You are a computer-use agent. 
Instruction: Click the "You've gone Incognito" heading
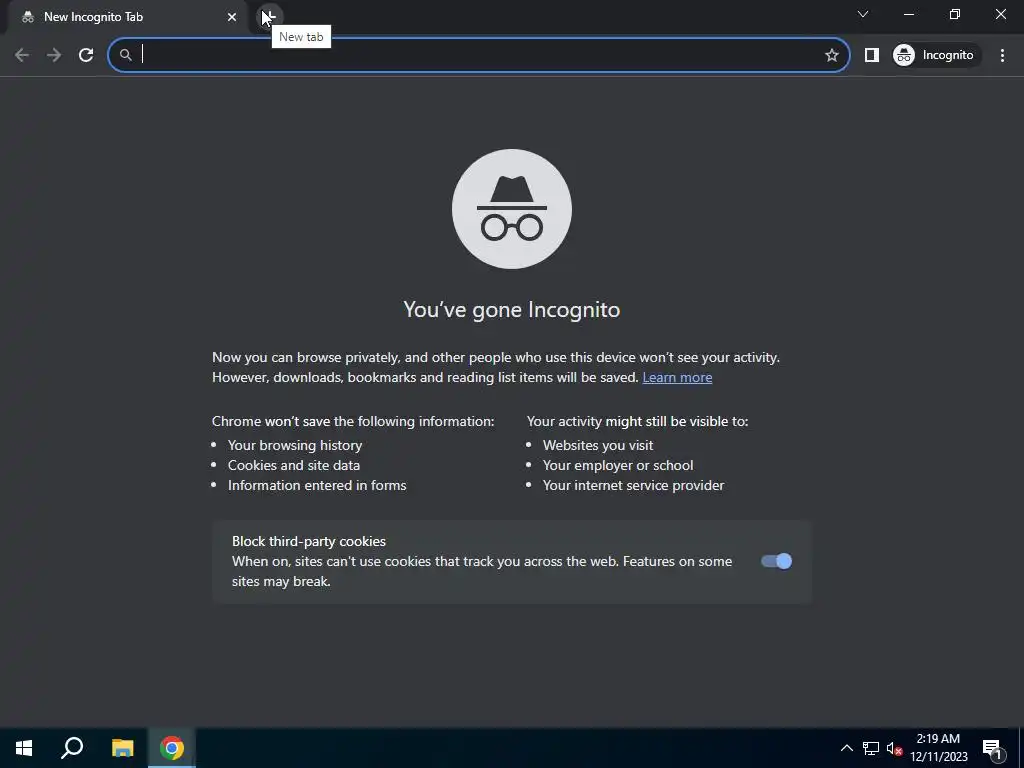[511, 309]
